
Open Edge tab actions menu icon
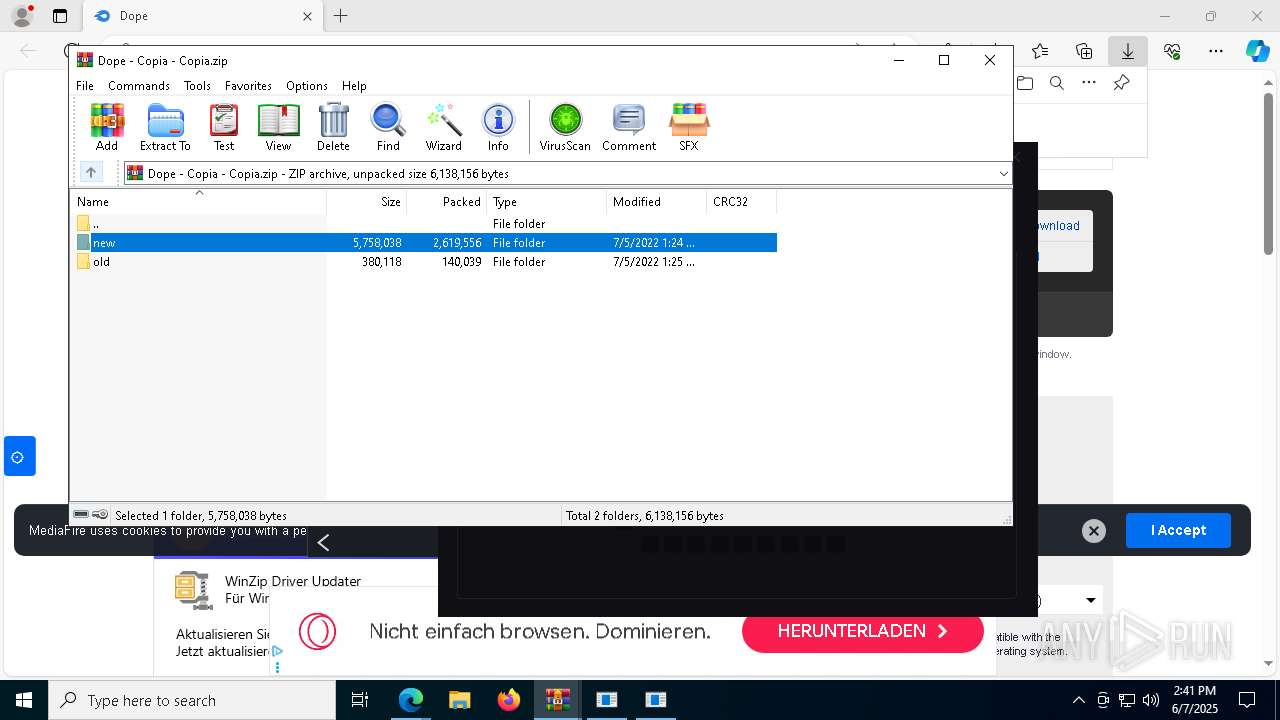(x=59, y=16)
